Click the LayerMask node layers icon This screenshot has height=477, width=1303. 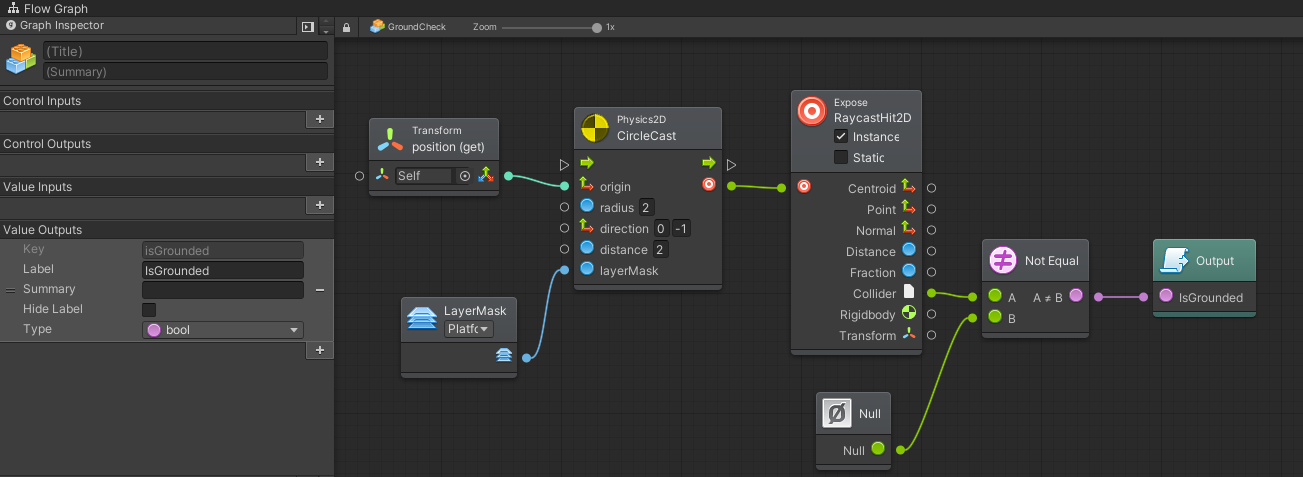[420, 317]
